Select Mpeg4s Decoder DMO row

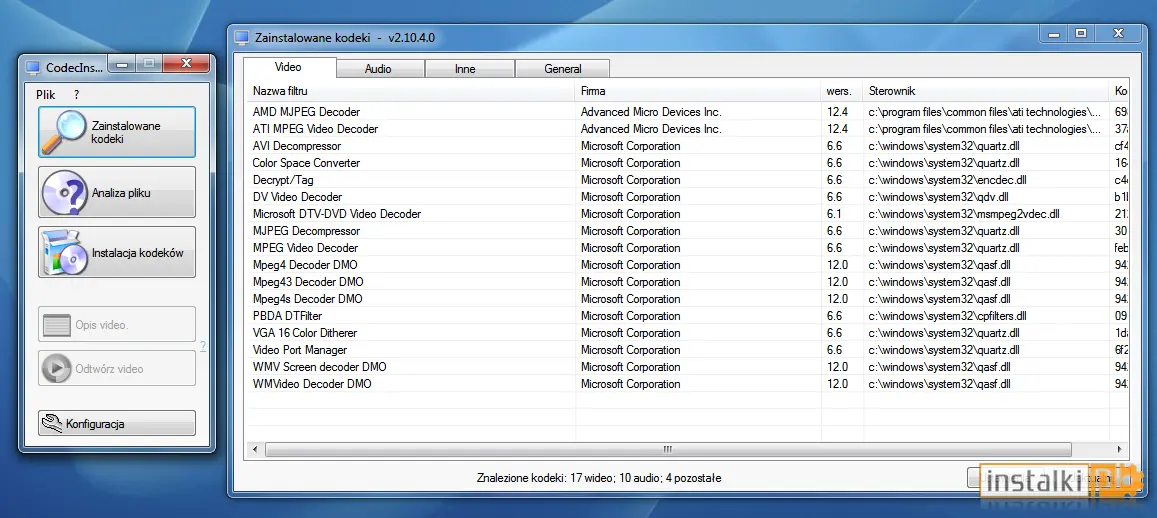click(688, 299)
